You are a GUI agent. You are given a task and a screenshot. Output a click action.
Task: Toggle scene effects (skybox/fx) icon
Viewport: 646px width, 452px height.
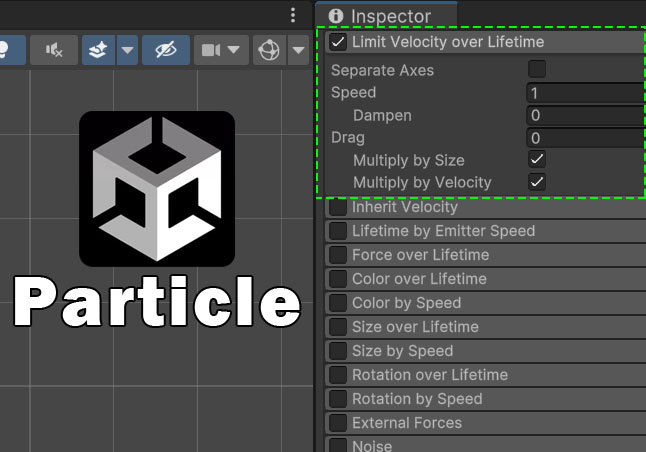(x=98, y=50)
